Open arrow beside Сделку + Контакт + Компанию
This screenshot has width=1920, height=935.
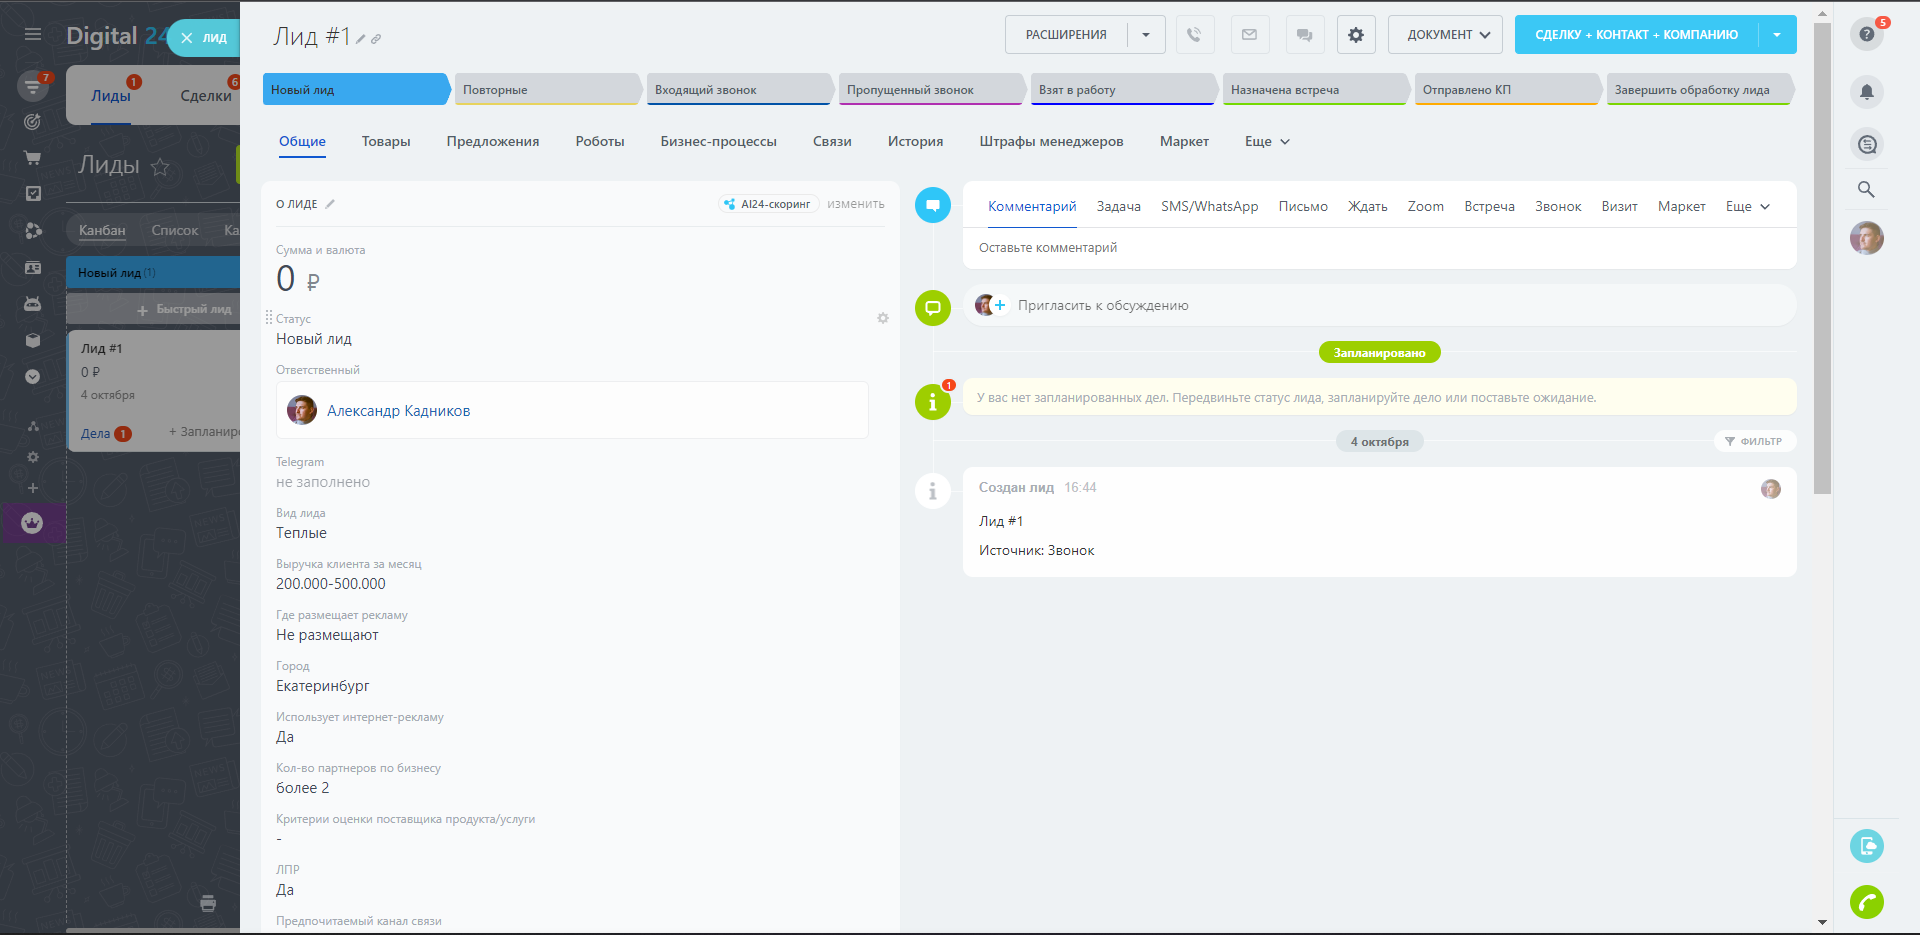pos(1777,35)
